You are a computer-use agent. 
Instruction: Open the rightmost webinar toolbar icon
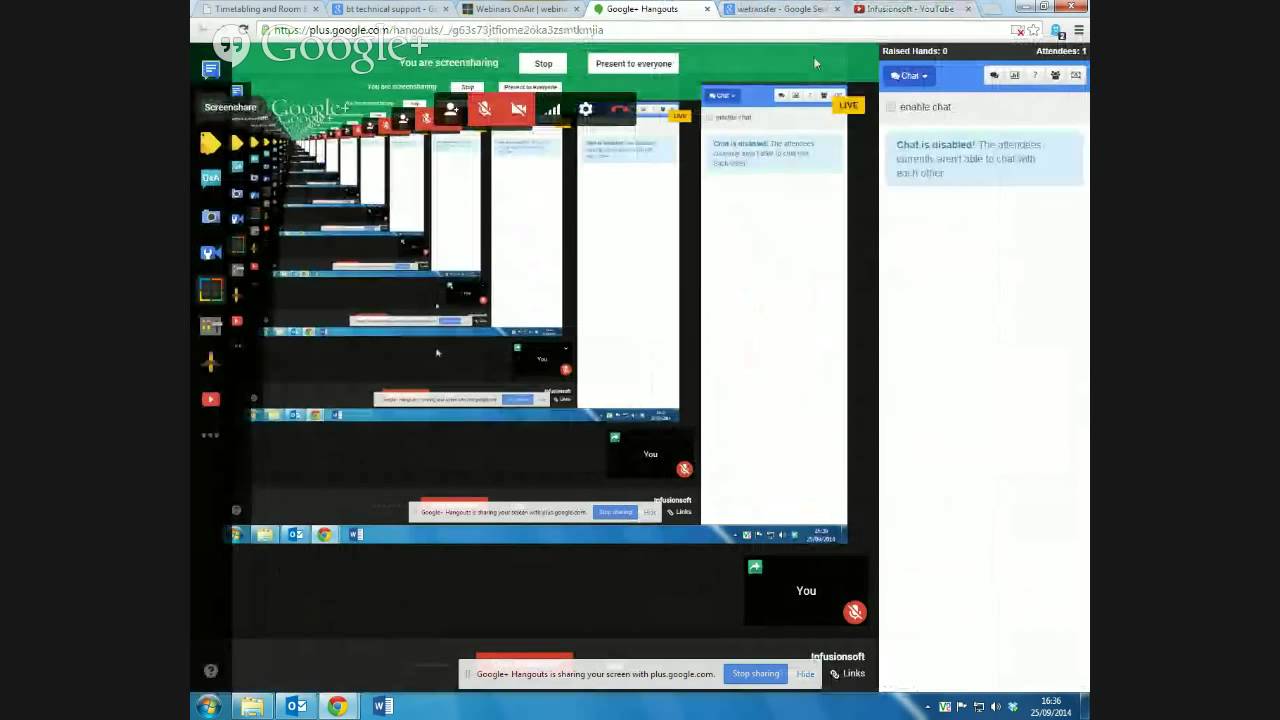(x=1076, y=75)
